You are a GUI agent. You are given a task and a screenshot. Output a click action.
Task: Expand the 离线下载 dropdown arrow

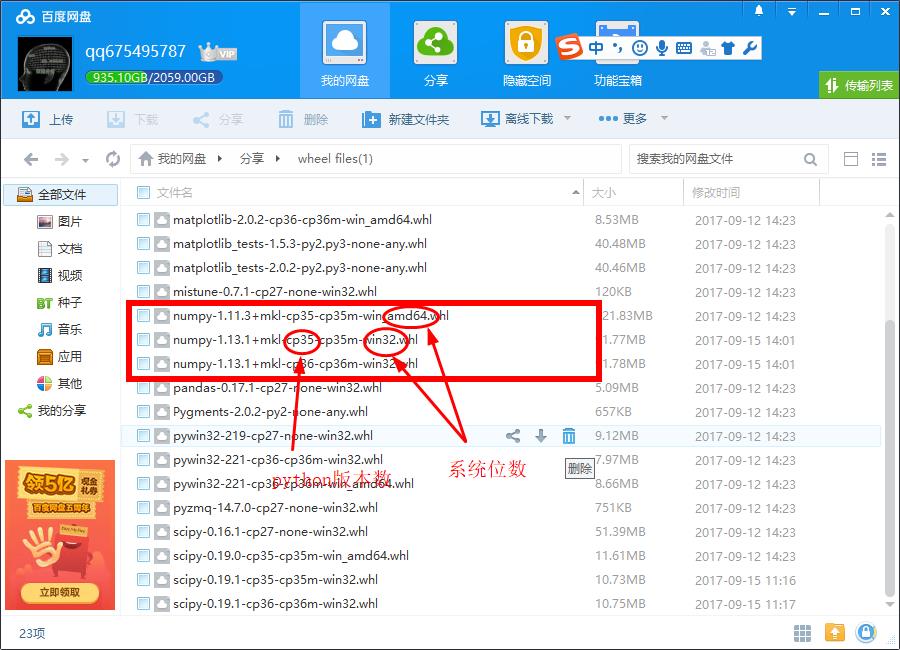click(x=567, y=118)
